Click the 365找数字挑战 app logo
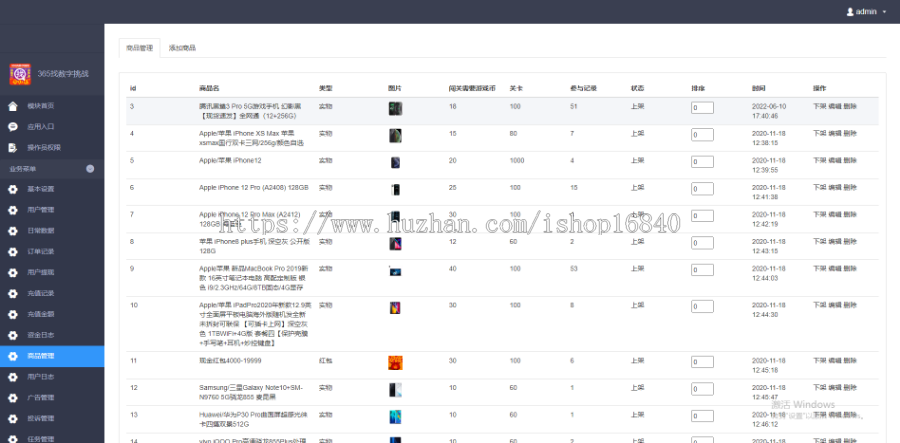This screenshot has width=900, height=443. pyautogui.click(x=20, y=74)
